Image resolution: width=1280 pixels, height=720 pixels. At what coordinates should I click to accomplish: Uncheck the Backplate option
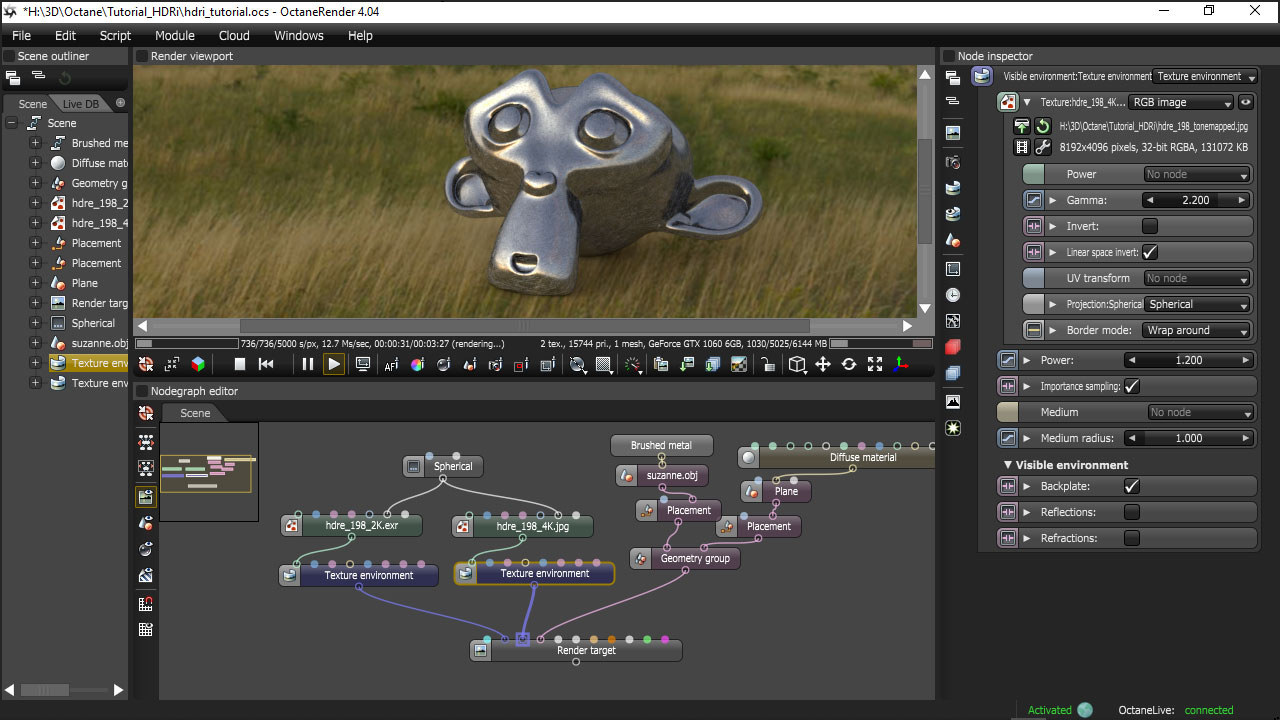coord(1132,486)
